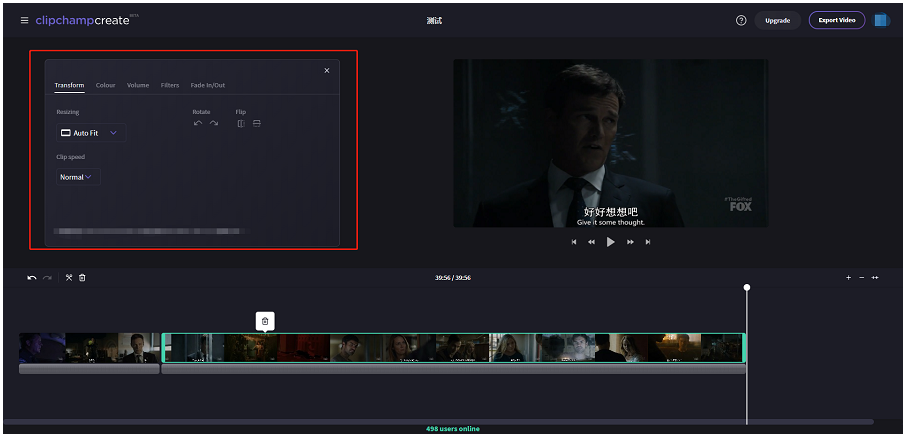Rotate clip counter-clockwise
The height and width of the screenshot is (438, 908).
(198, 123)
